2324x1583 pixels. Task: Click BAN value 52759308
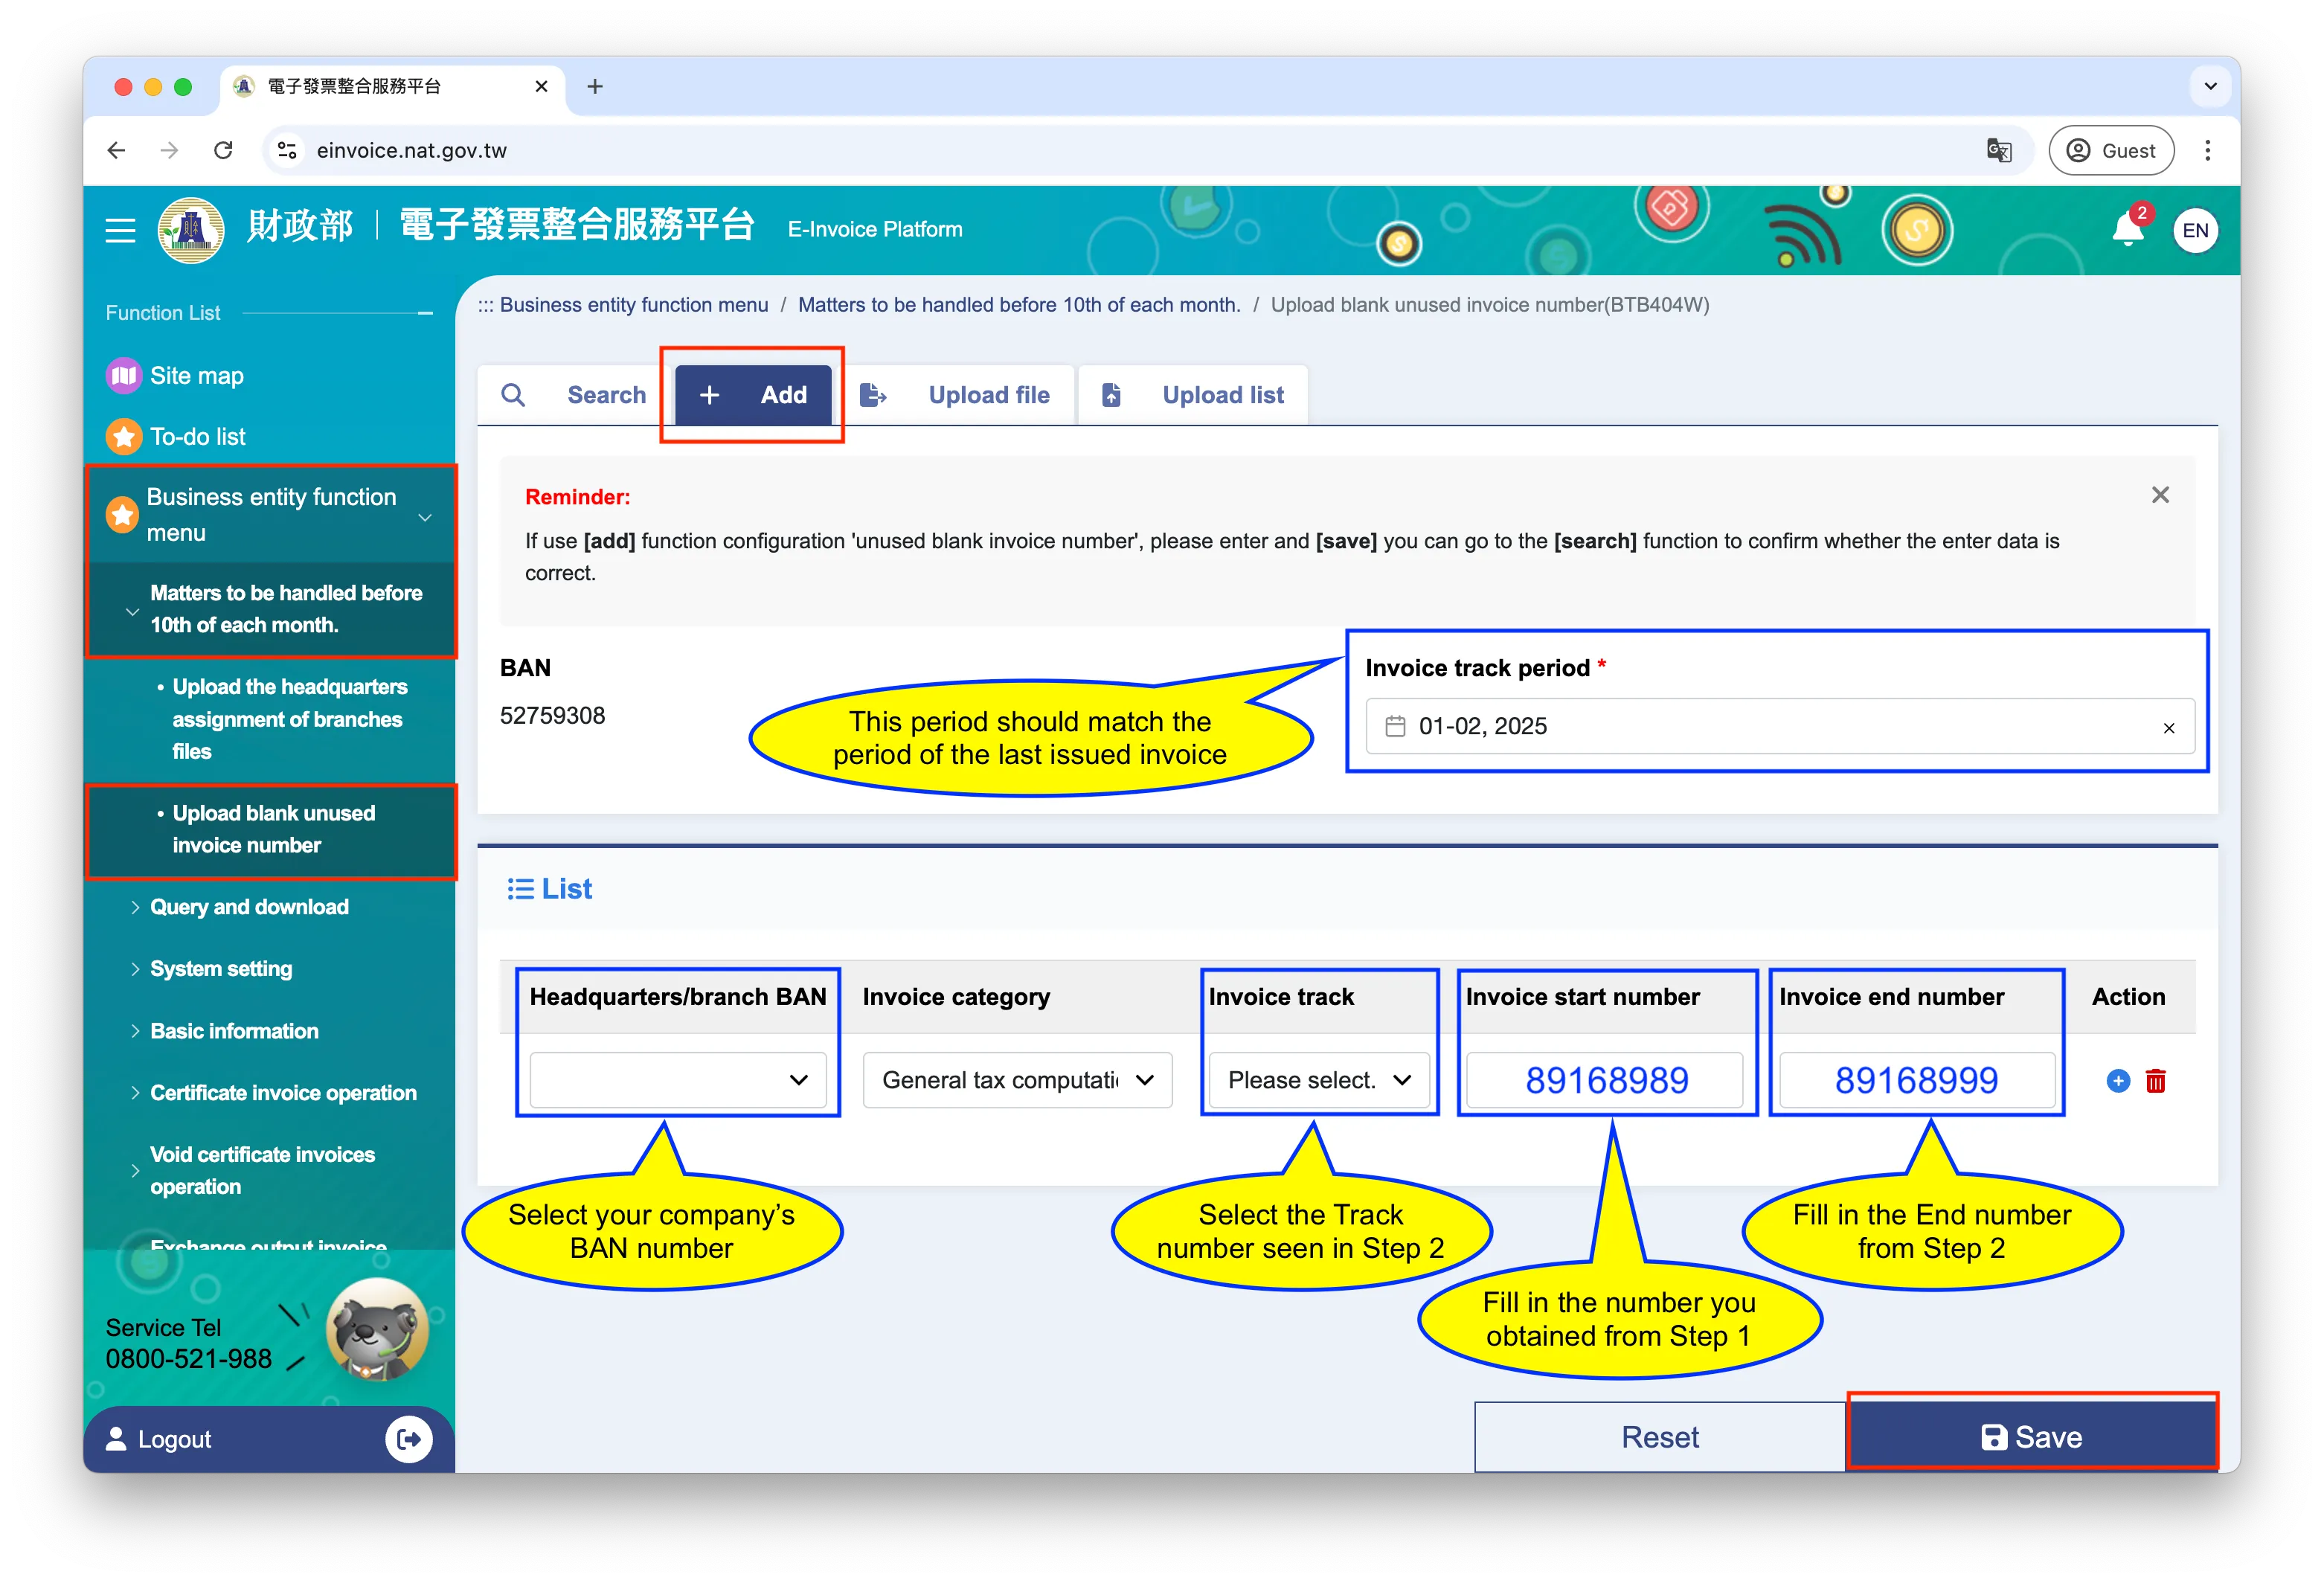(552, 716)
